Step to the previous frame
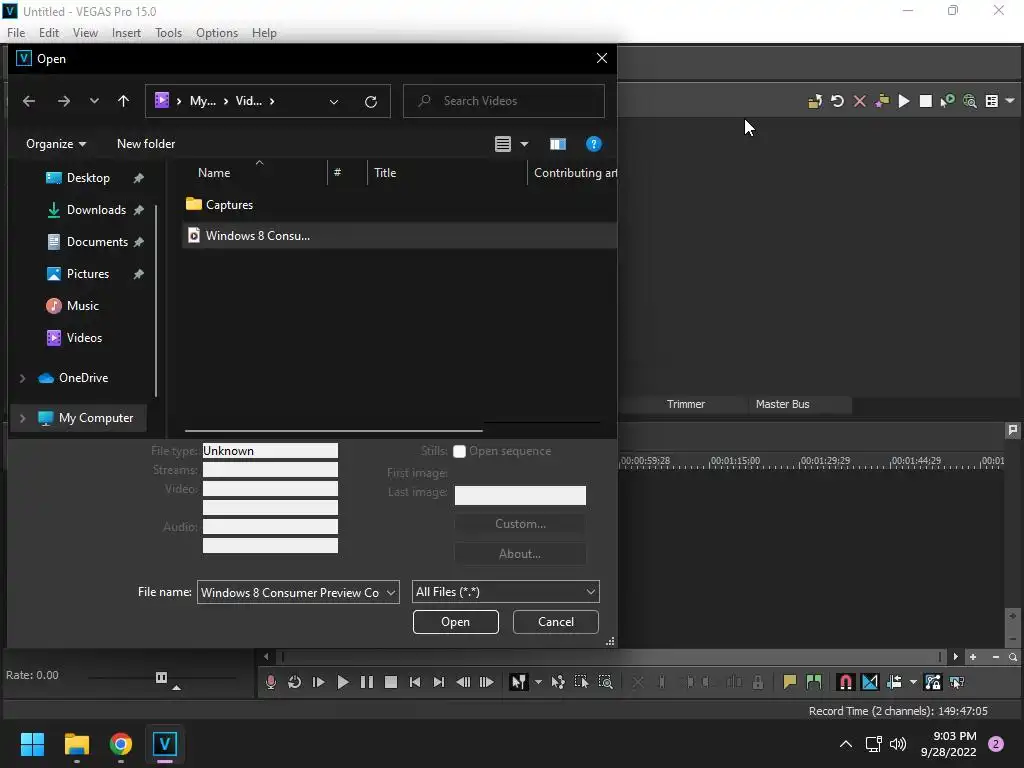Image resolution: width=1024 pixels, height=768 pixels. point(463,682)
